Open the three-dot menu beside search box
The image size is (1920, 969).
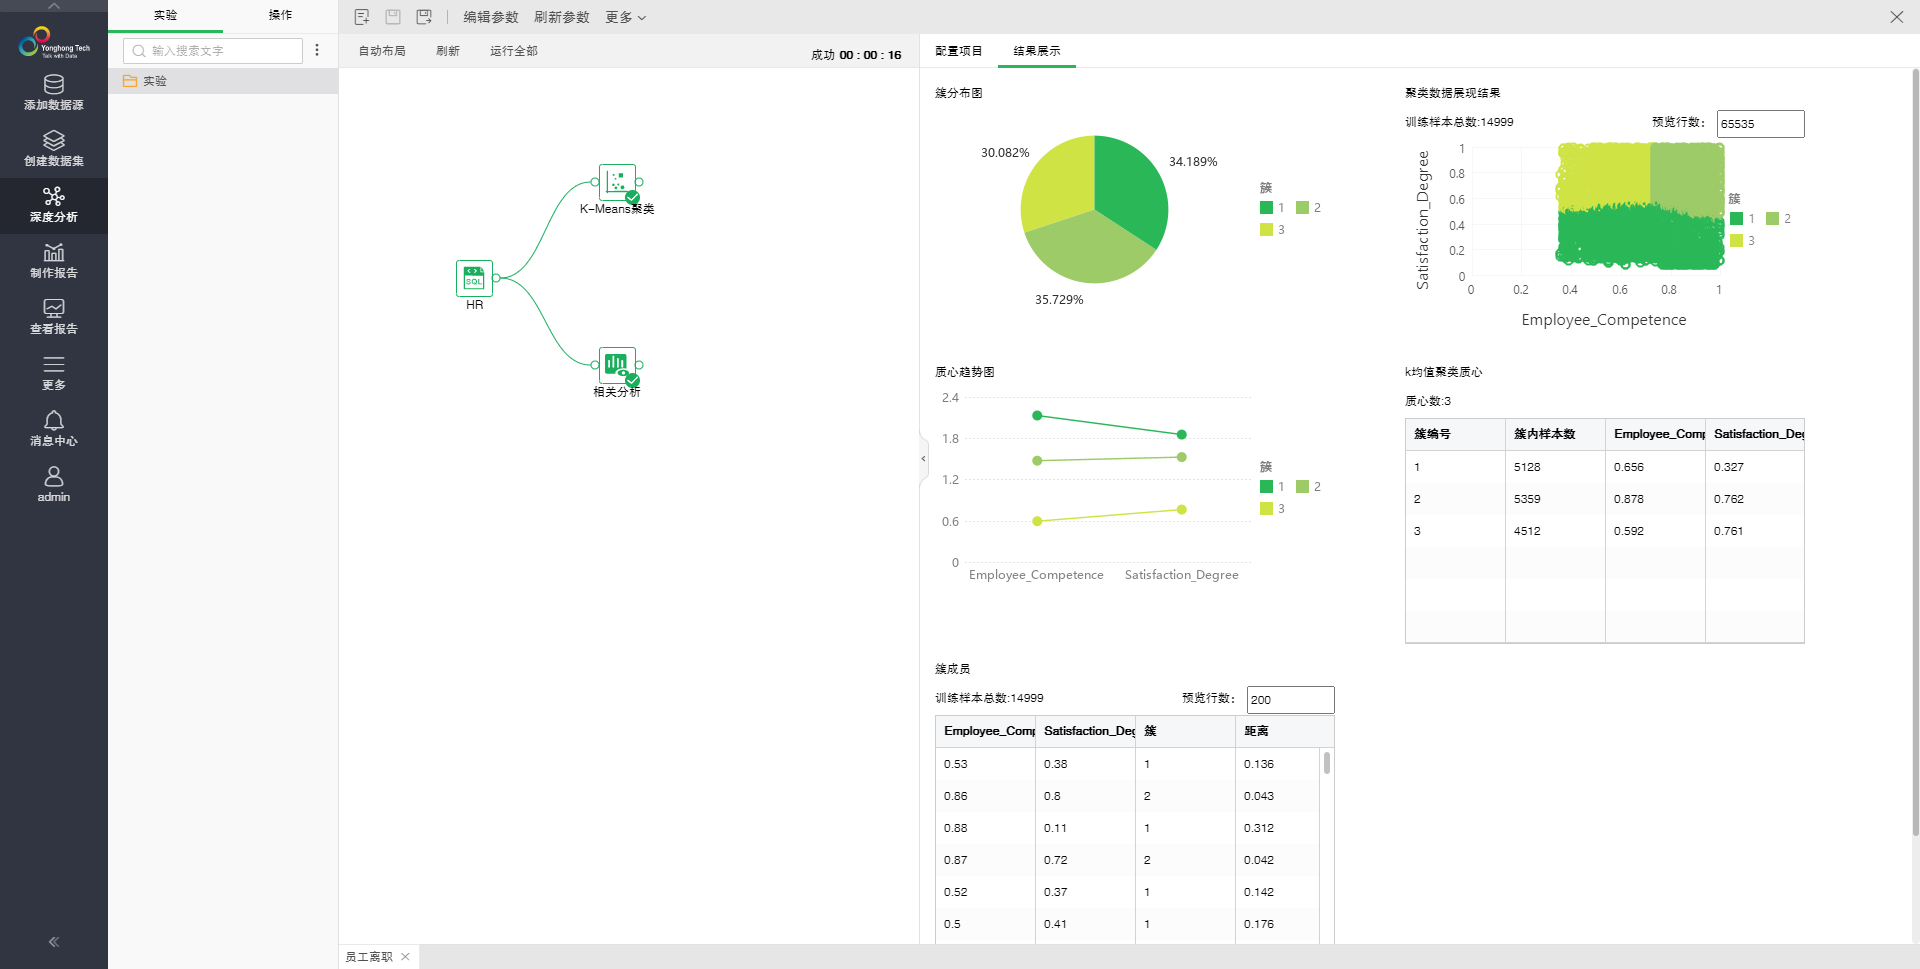(317, 50)
